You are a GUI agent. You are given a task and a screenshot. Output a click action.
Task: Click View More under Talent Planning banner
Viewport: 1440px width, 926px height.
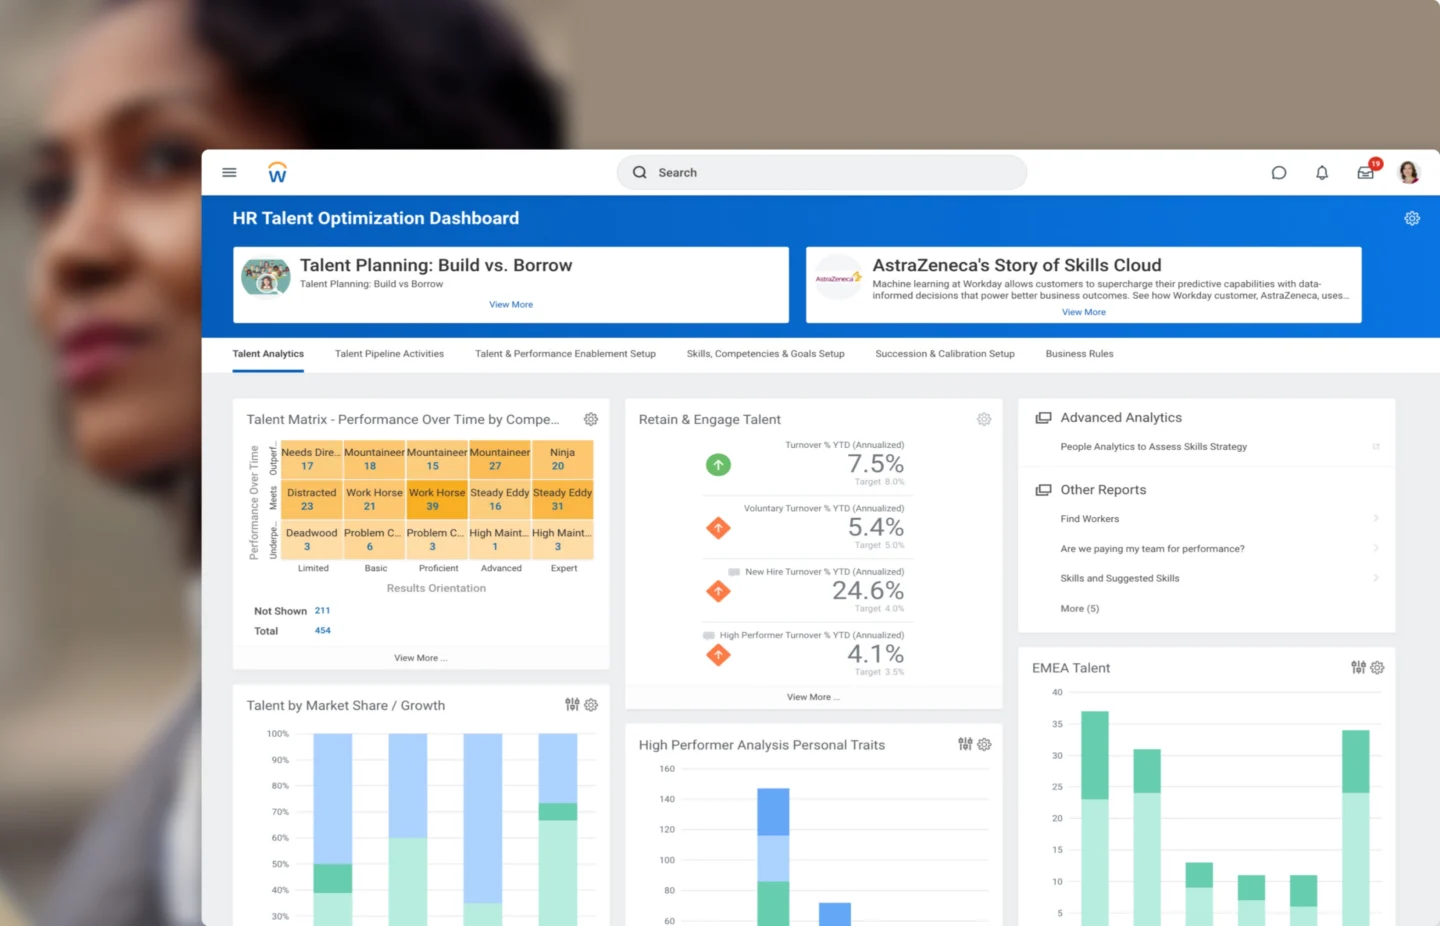[511, 305]
